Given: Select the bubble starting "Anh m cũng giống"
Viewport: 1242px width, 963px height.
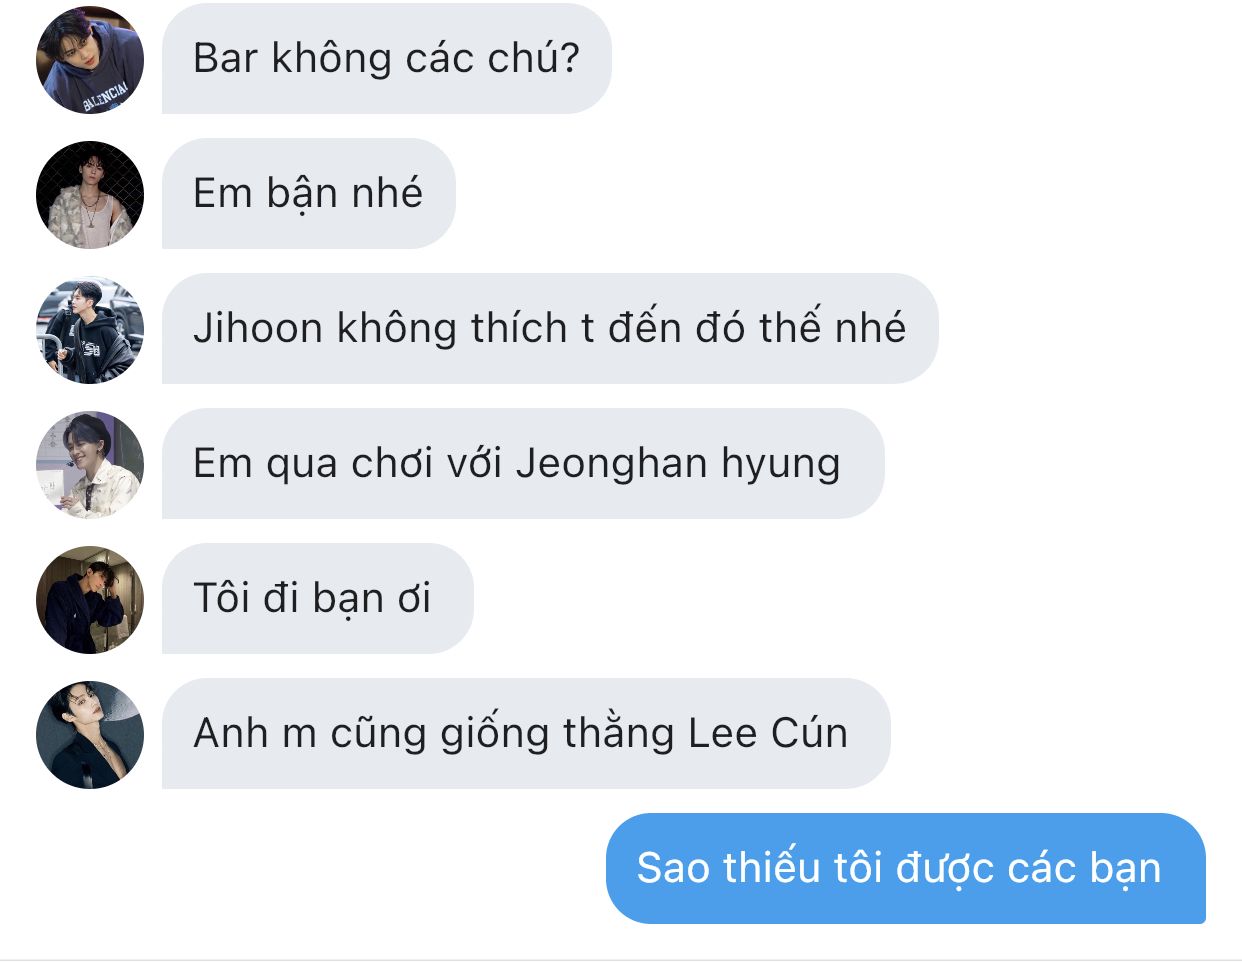Looking at the screenshot, I should 526,734.
